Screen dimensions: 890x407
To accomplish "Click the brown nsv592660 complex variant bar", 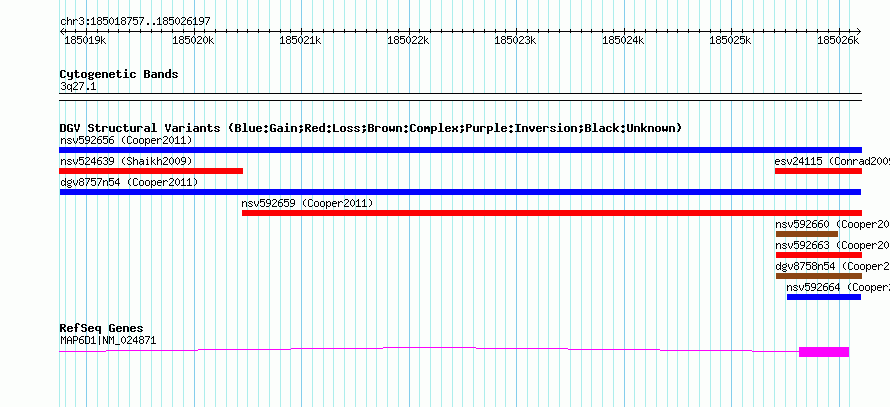I will tap(807, 234).
